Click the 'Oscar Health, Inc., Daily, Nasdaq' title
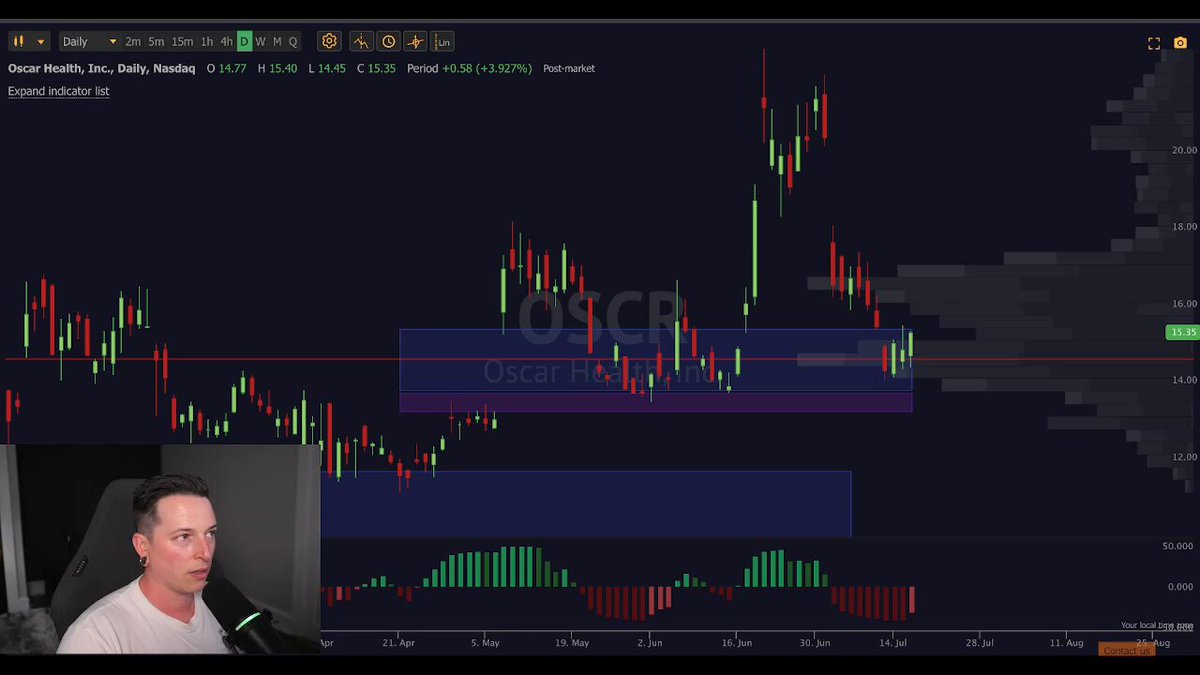This screenshot has height=675, width=1200. (102, 69)
